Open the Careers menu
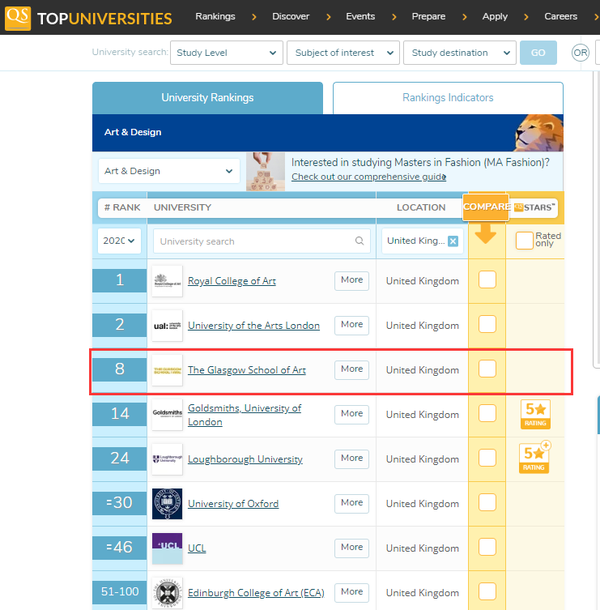 tap(561, 16)
